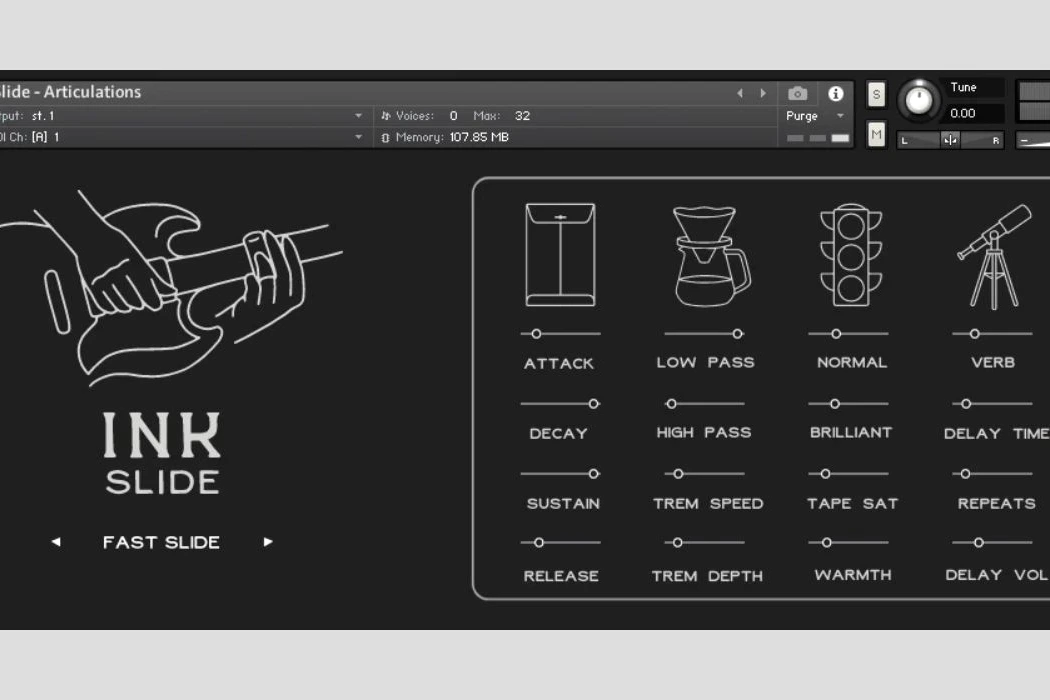
Task: Open the instrument info icon
Action: (836, 93)
